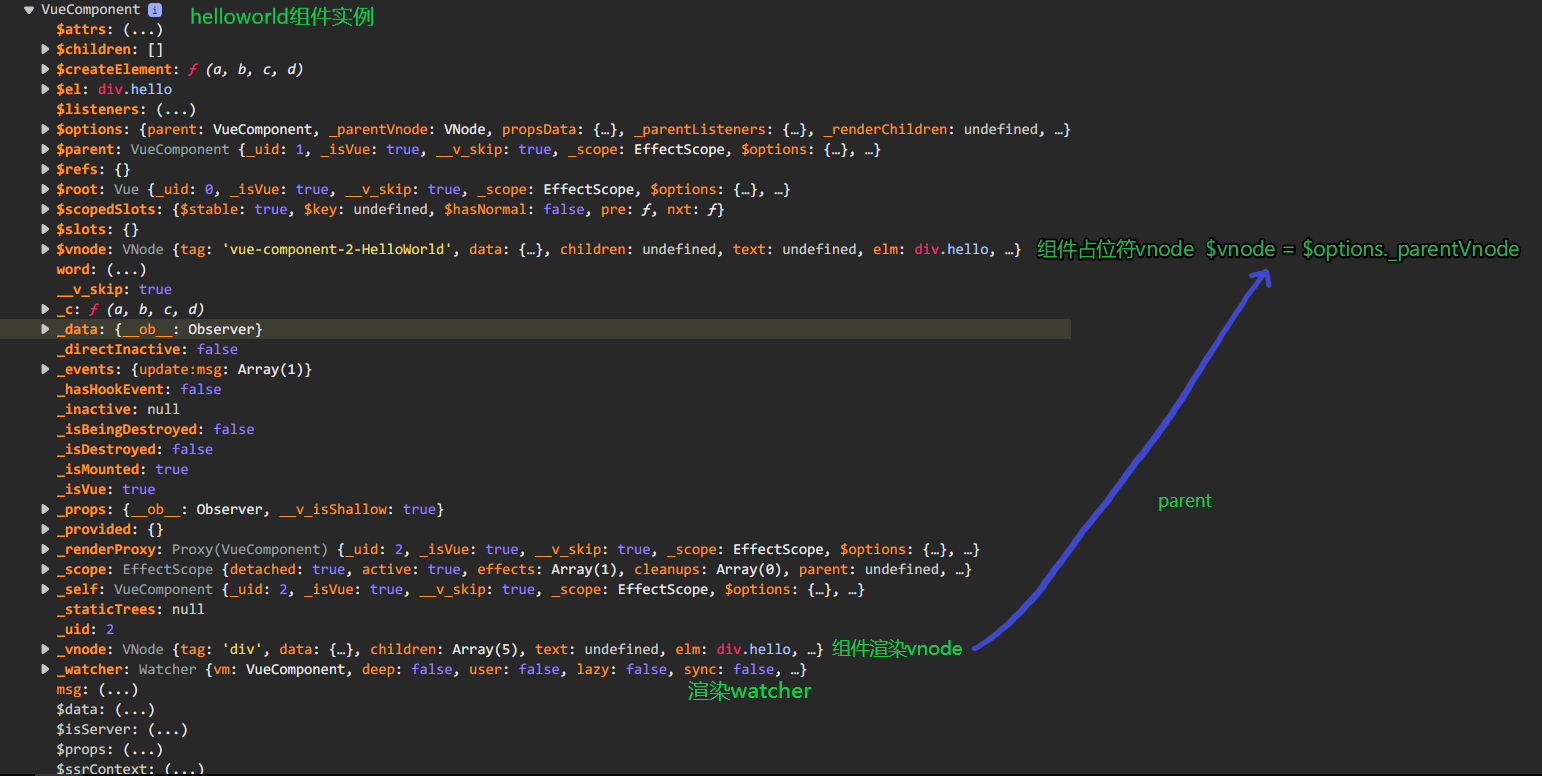Expand the $root Vue entry
This screenshot has width=1542, height=776.
pyautogui.click(x=45, y=189)
